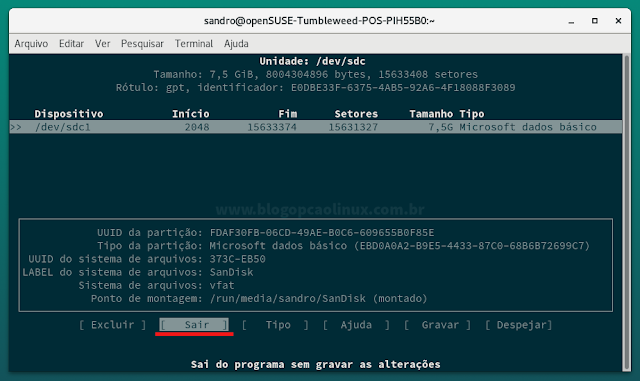The width and height of the screenshot is (640, 381).
Task: Click the partition UUID FDAF30FB value
Action: click(x=322, y=233)
